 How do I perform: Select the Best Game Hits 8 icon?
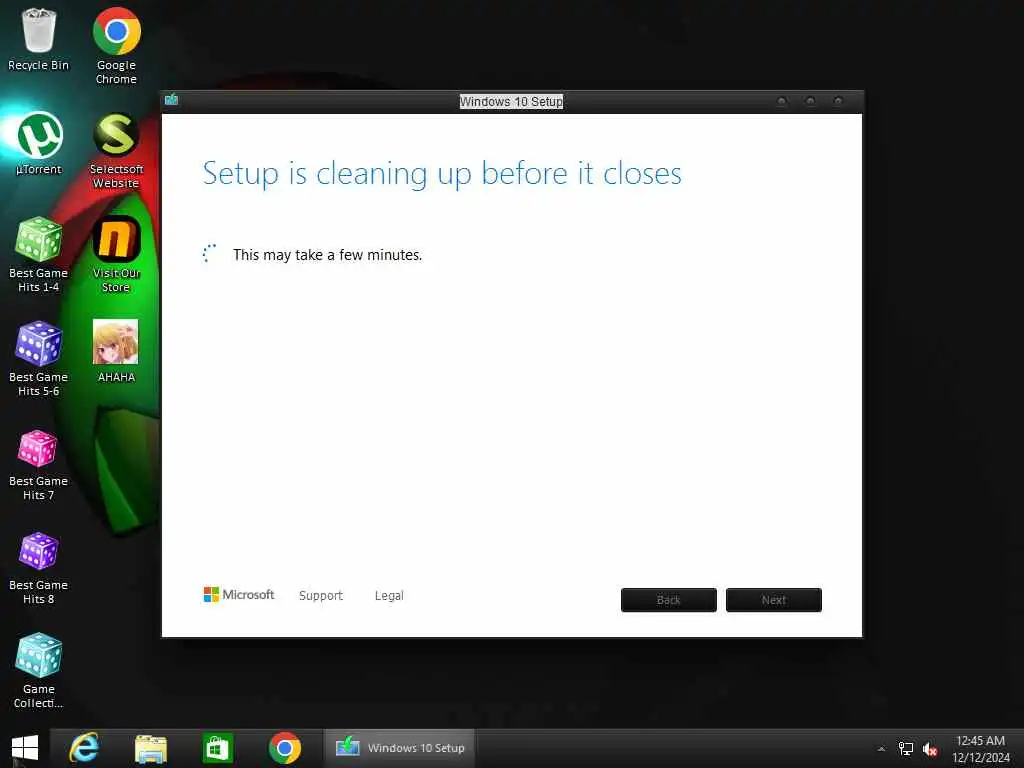click(x=39, y=568)
